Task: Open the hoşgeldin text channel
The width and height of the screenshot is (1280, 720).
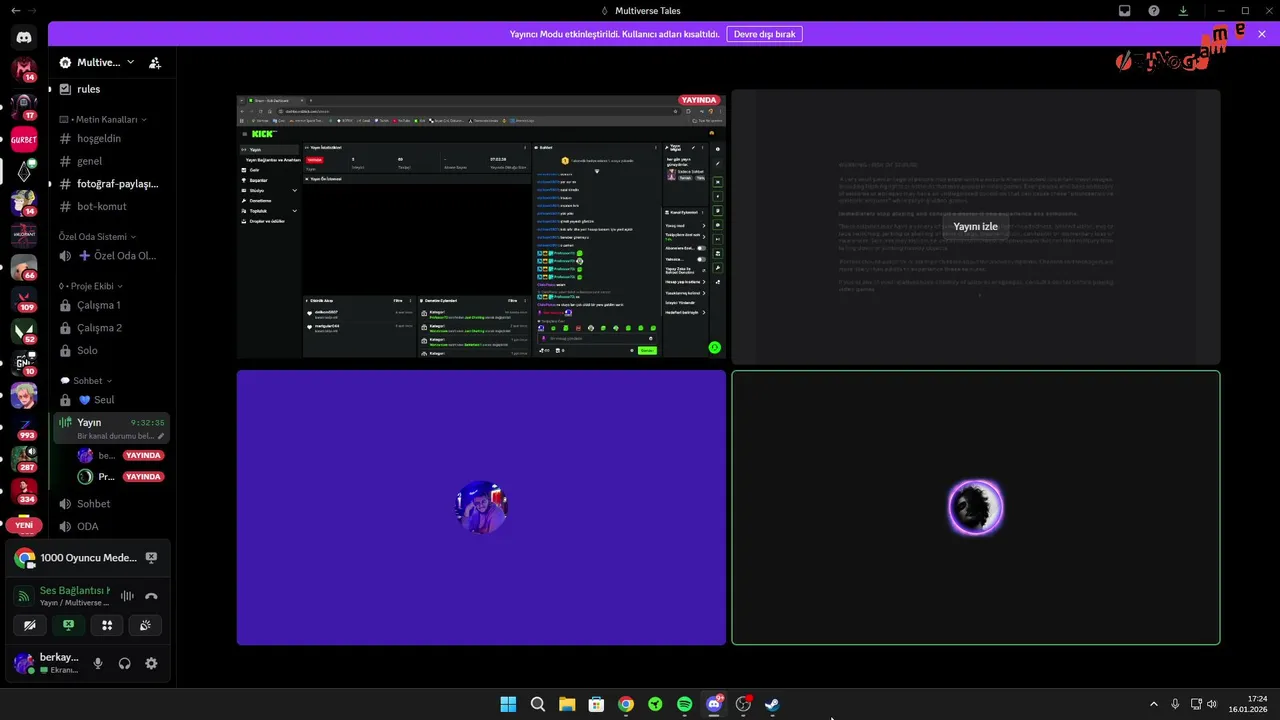Action: [112, 139]
